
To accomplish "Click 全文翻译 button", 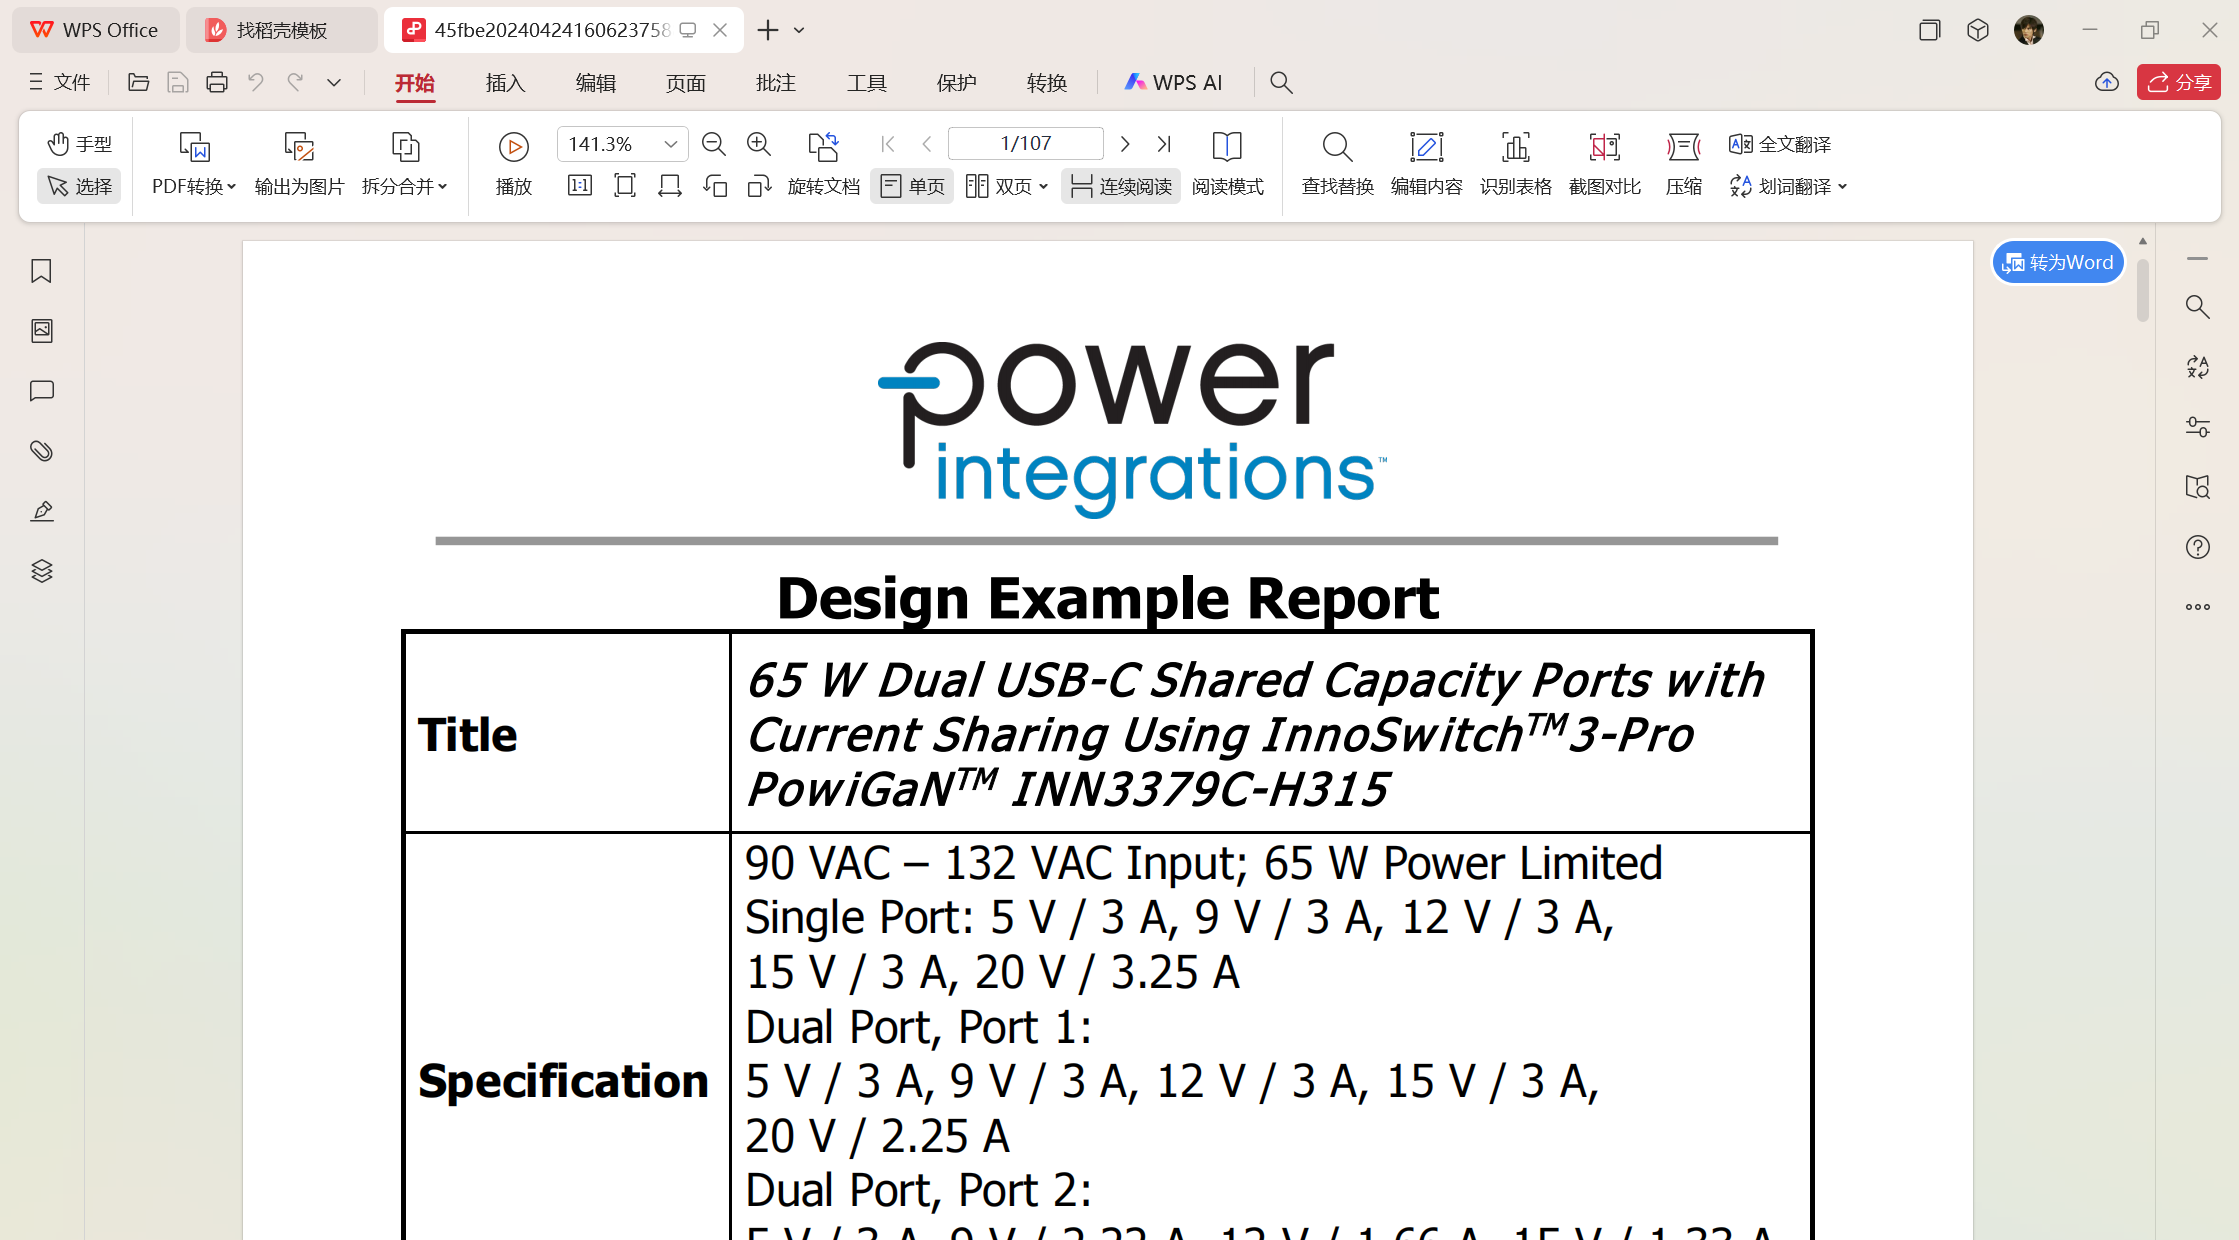I will click(1781, 144).
